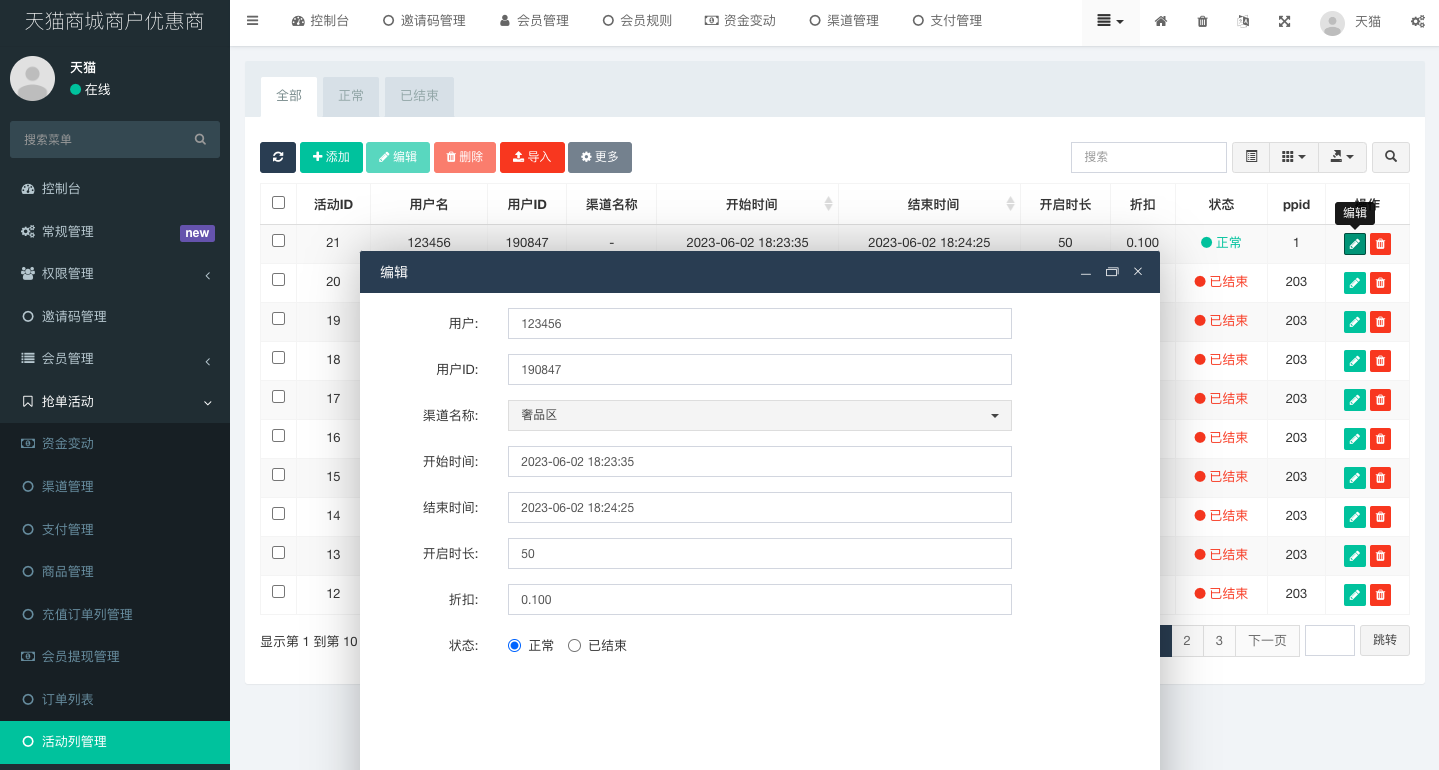Click the home icon in the top bar
This screenshot has height=770, width=1439.
(1160, 20)
